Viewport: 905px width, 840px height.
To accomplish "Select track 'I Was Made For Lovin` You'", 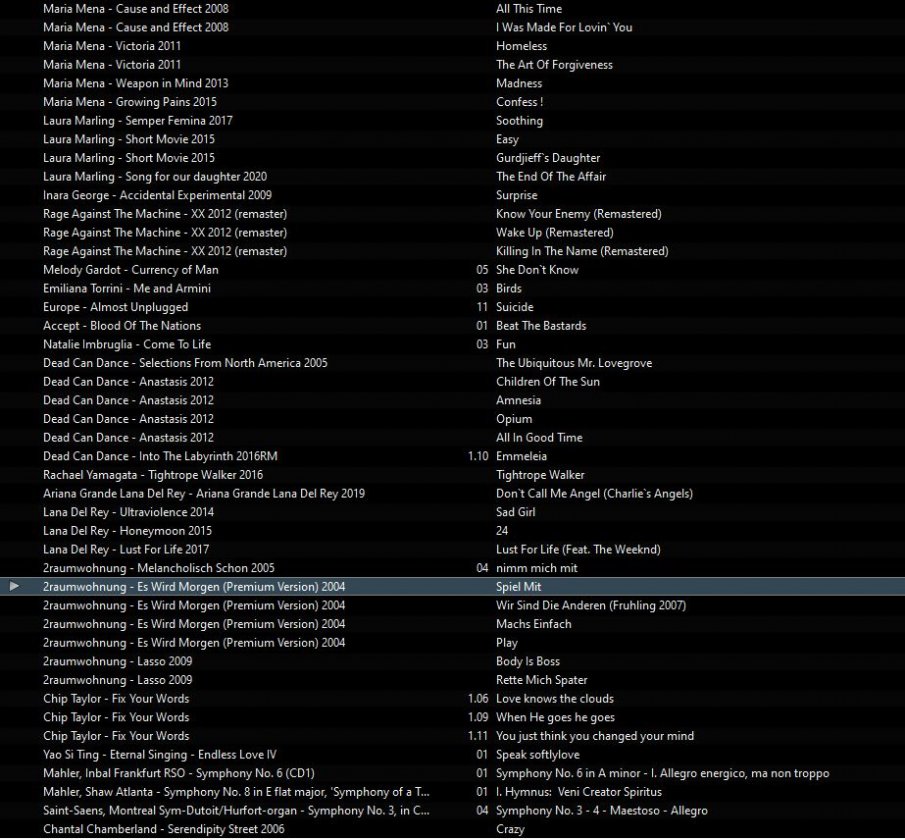I will [x=564, y=27].
